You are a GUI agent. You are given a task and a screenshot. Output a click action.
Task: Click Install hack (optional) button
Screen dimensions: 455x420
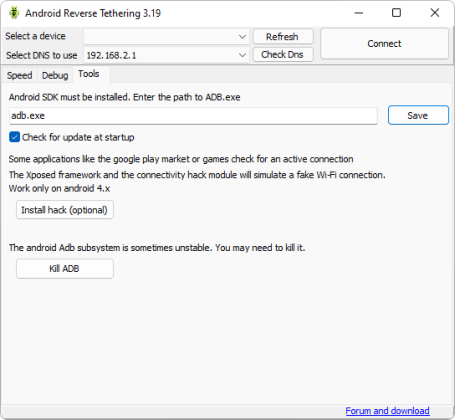pyautogui.click(x=65, y=210)
